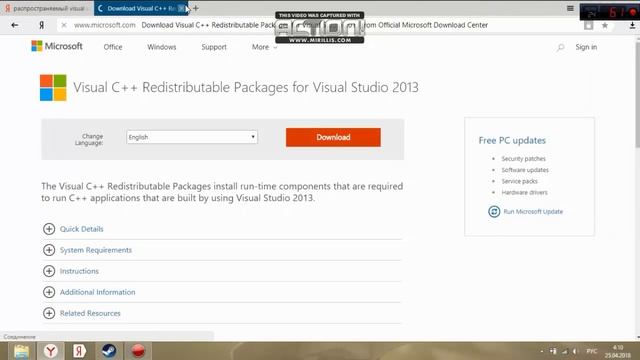This screenshot has width=640, height=360.
Task: Click the browser back arrow
Action: coord(15,25)
